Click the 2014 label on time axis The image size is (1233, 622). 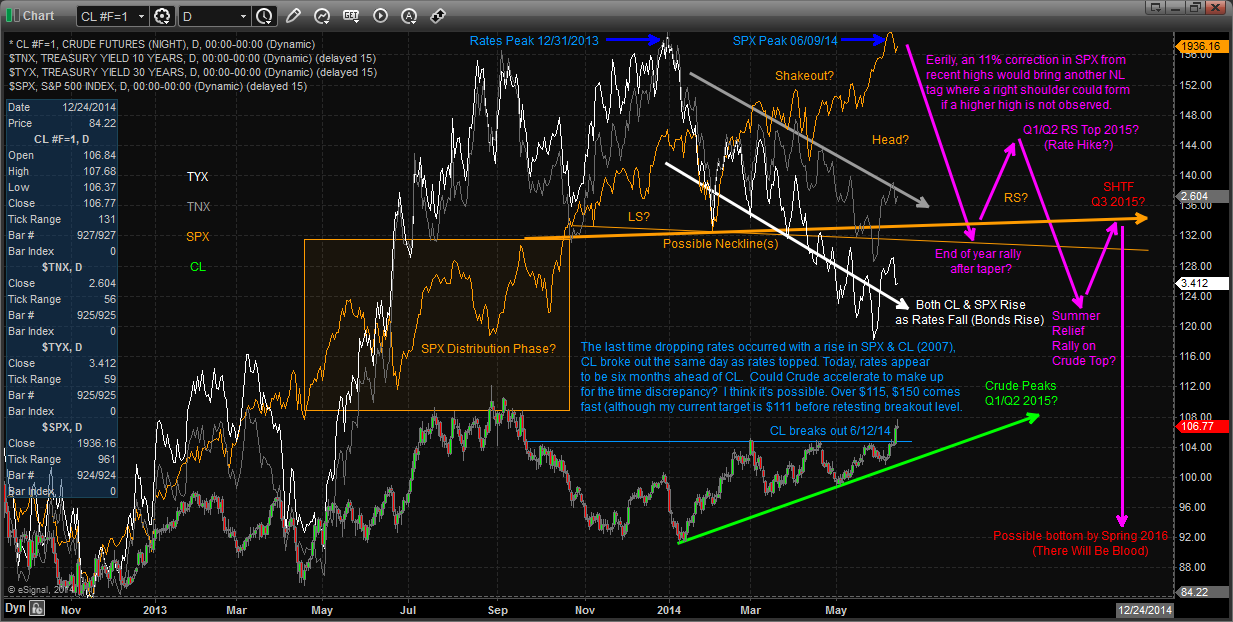point(669,608)
